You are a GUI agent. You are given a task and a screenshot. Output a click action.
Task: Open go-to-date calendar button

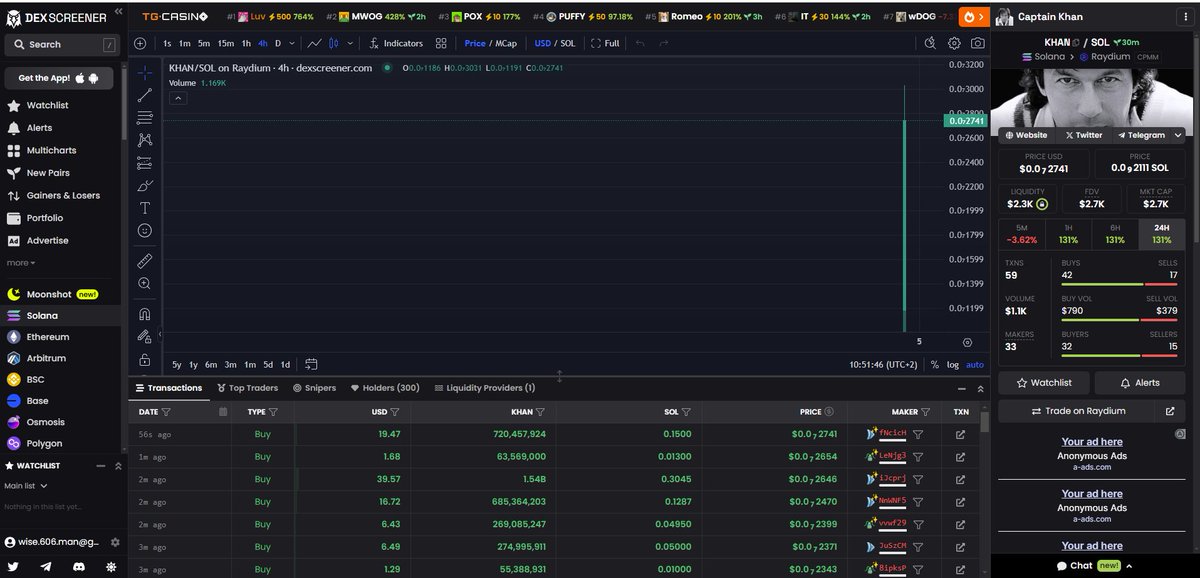point(312,365)
